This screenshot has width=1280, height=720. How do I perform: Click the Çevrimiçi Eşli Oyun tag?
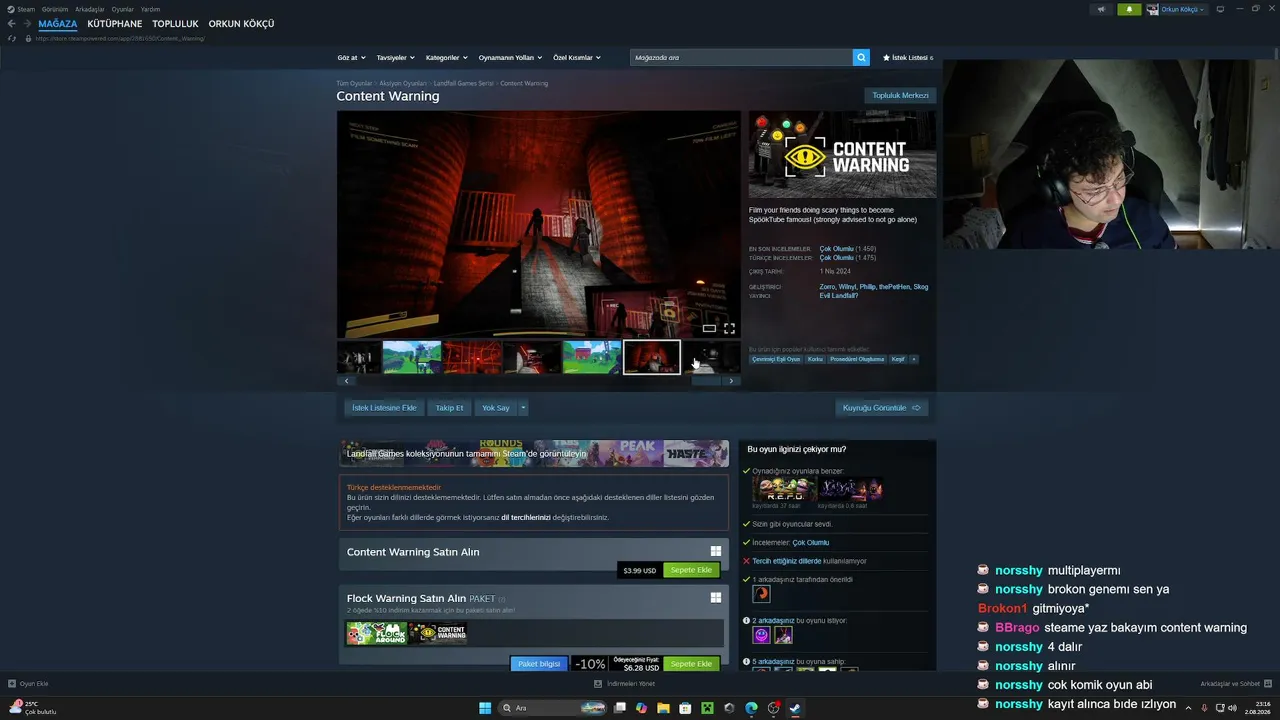776,359
